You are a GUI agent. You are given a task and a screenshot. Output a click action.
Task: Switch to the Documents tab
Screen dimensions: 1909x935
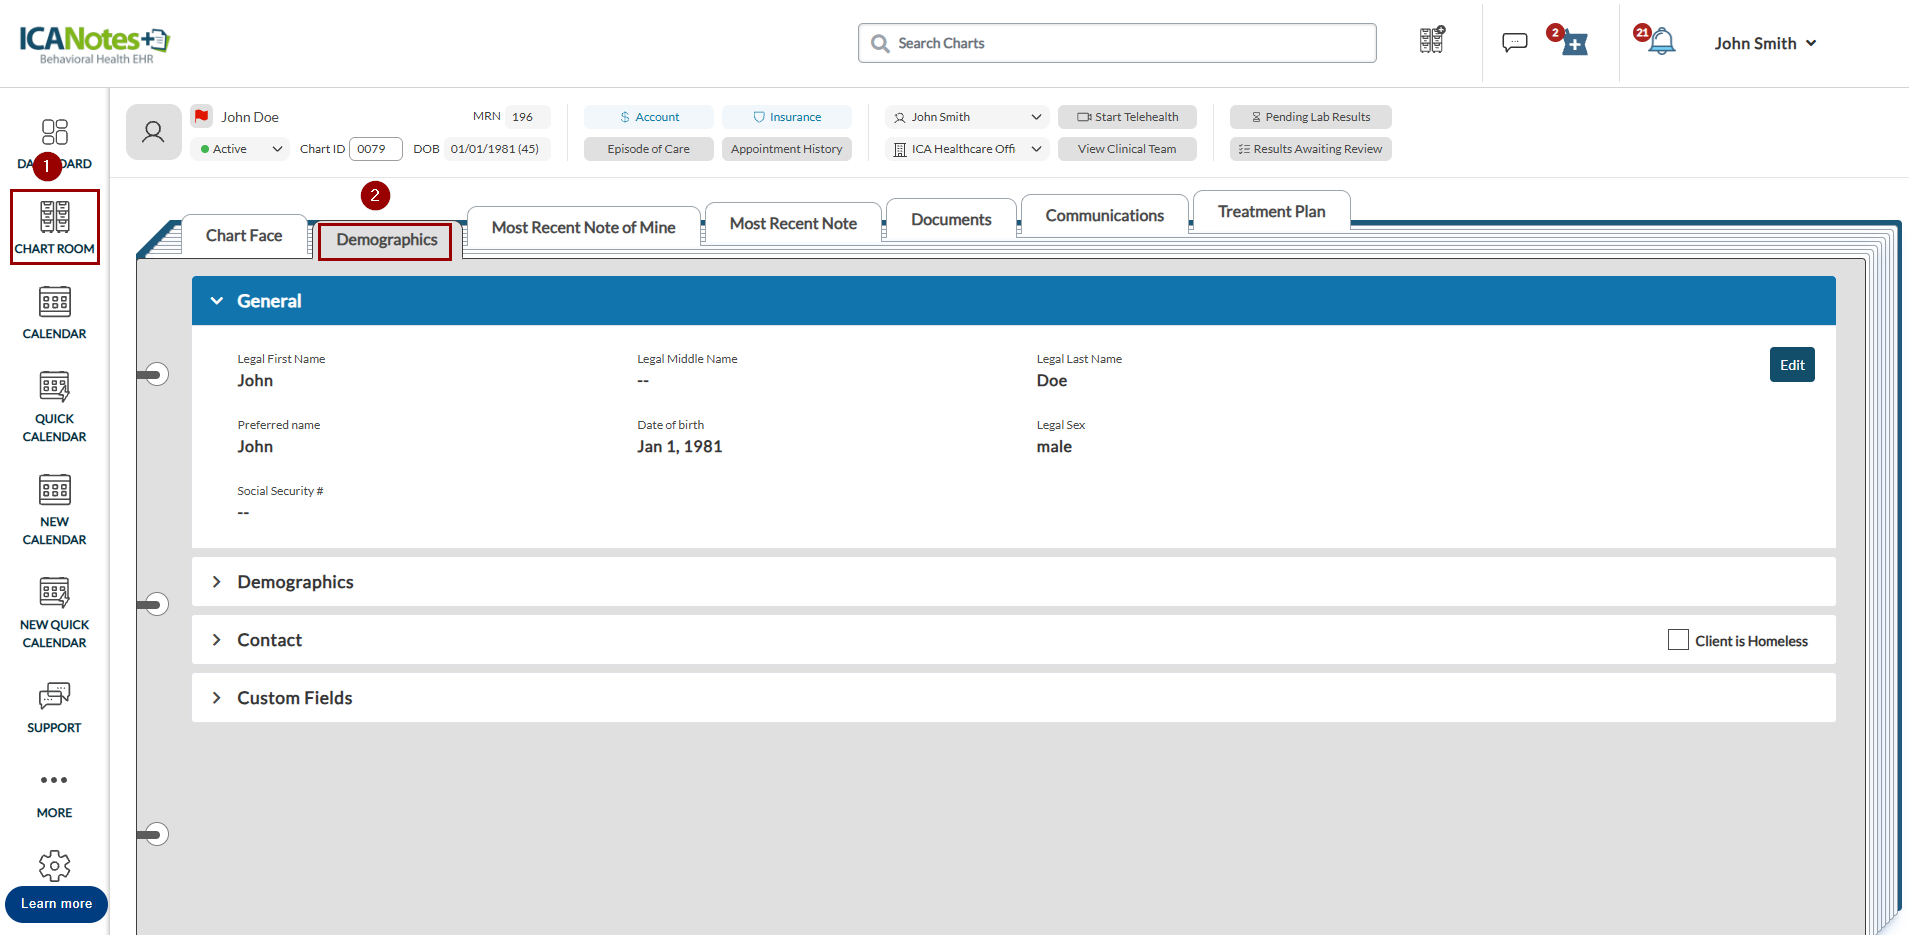coord(950,220)
